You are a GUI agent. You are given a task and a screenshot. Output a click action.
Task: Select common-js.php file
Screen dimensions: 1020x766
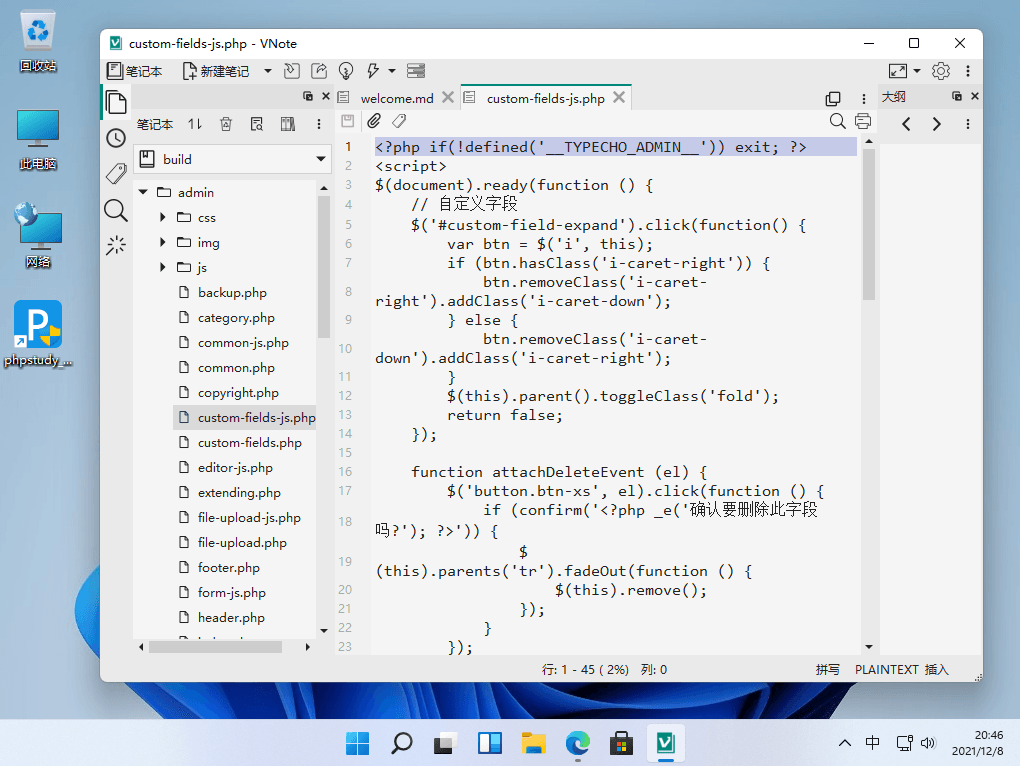click(x=243, y=343)
